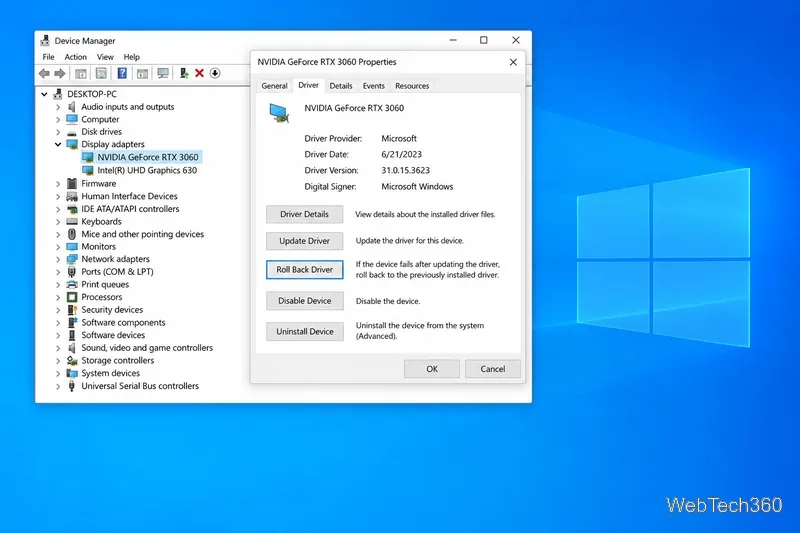Expand the IDE ATA/ATAPI controllers node
This screenshot has height=533, width=800.
(x=58, y=209)
